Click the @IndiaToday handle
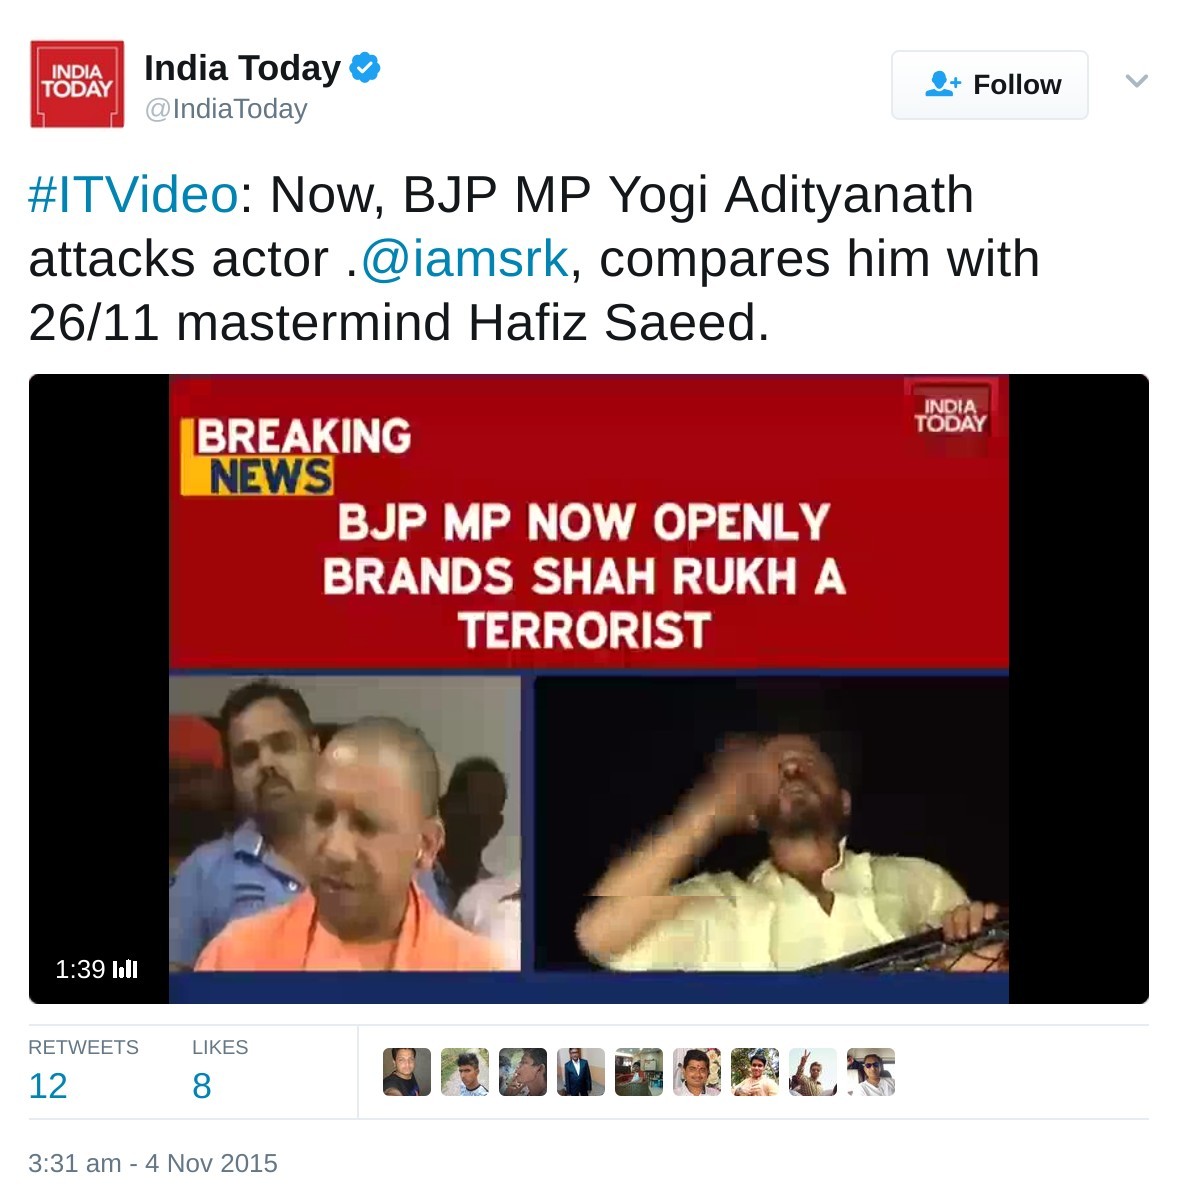Viewport: 1186px width, 1192px height. pos(226,109)
